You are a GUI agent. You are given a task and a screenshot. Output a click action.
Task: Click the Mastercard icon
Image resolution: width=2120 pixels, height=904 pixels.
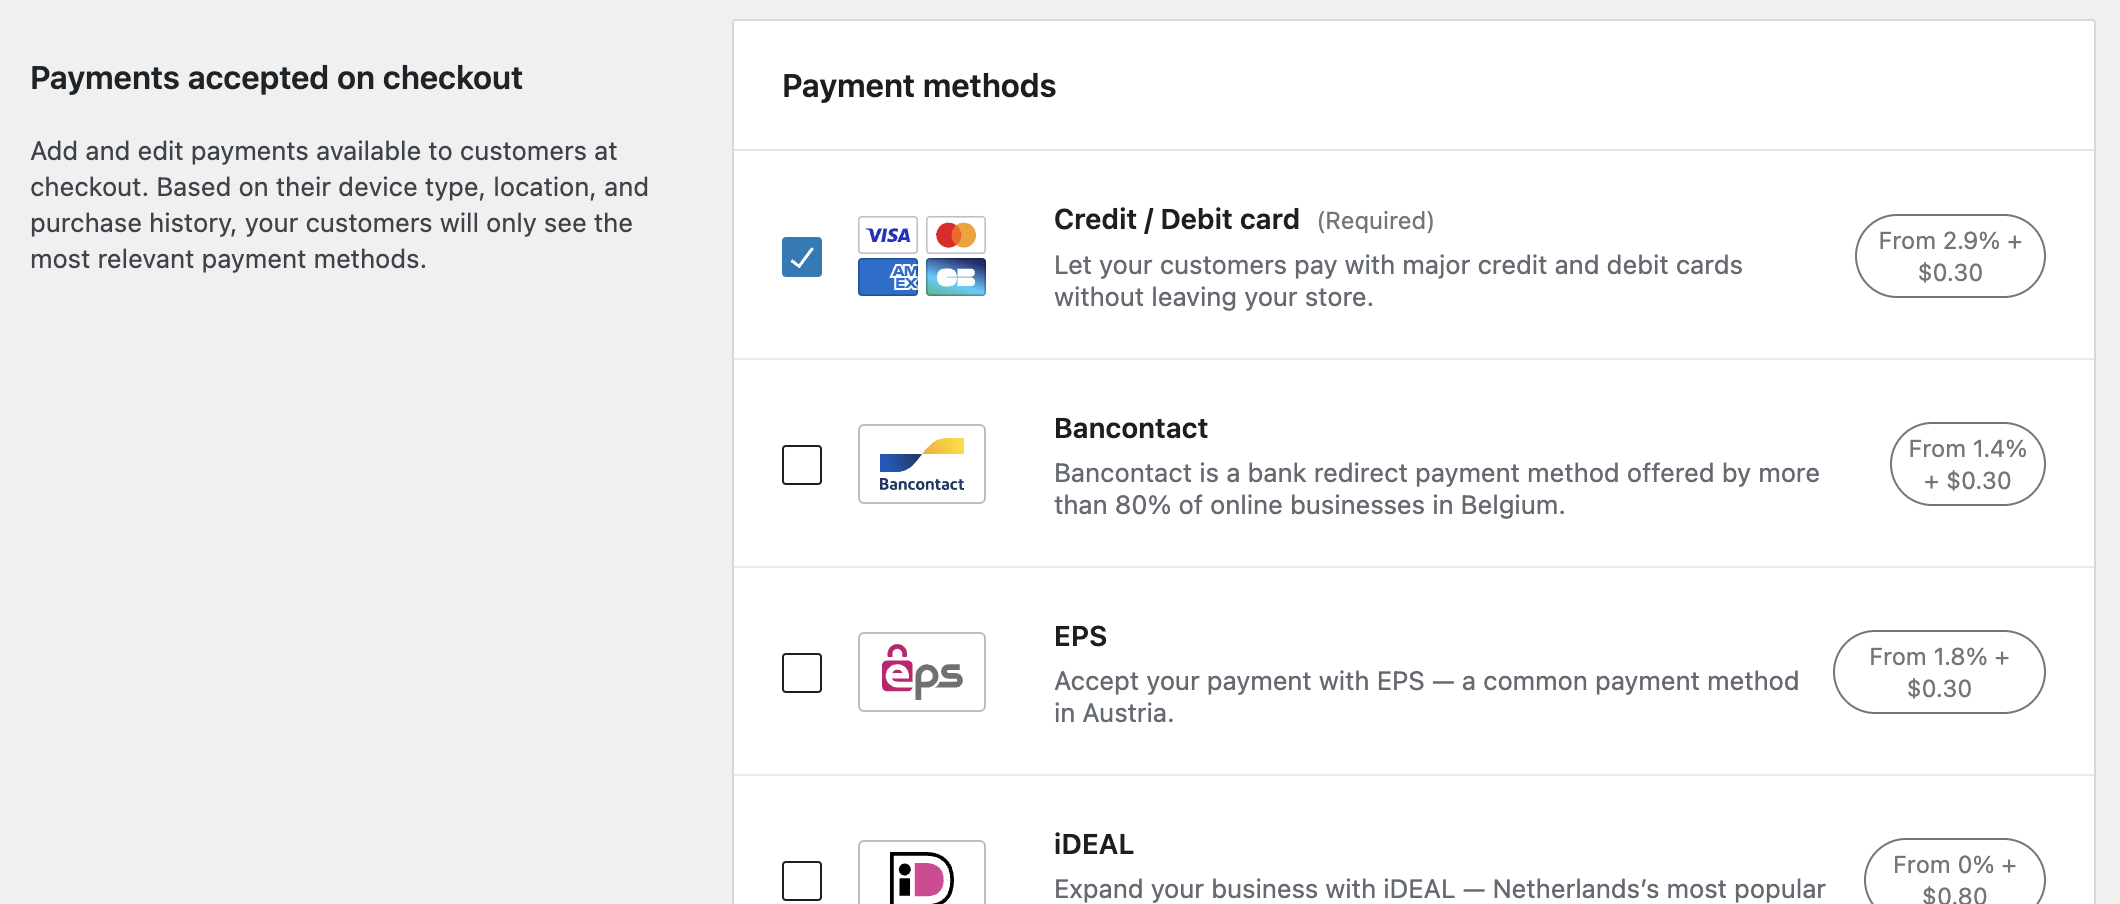[955, 235]
